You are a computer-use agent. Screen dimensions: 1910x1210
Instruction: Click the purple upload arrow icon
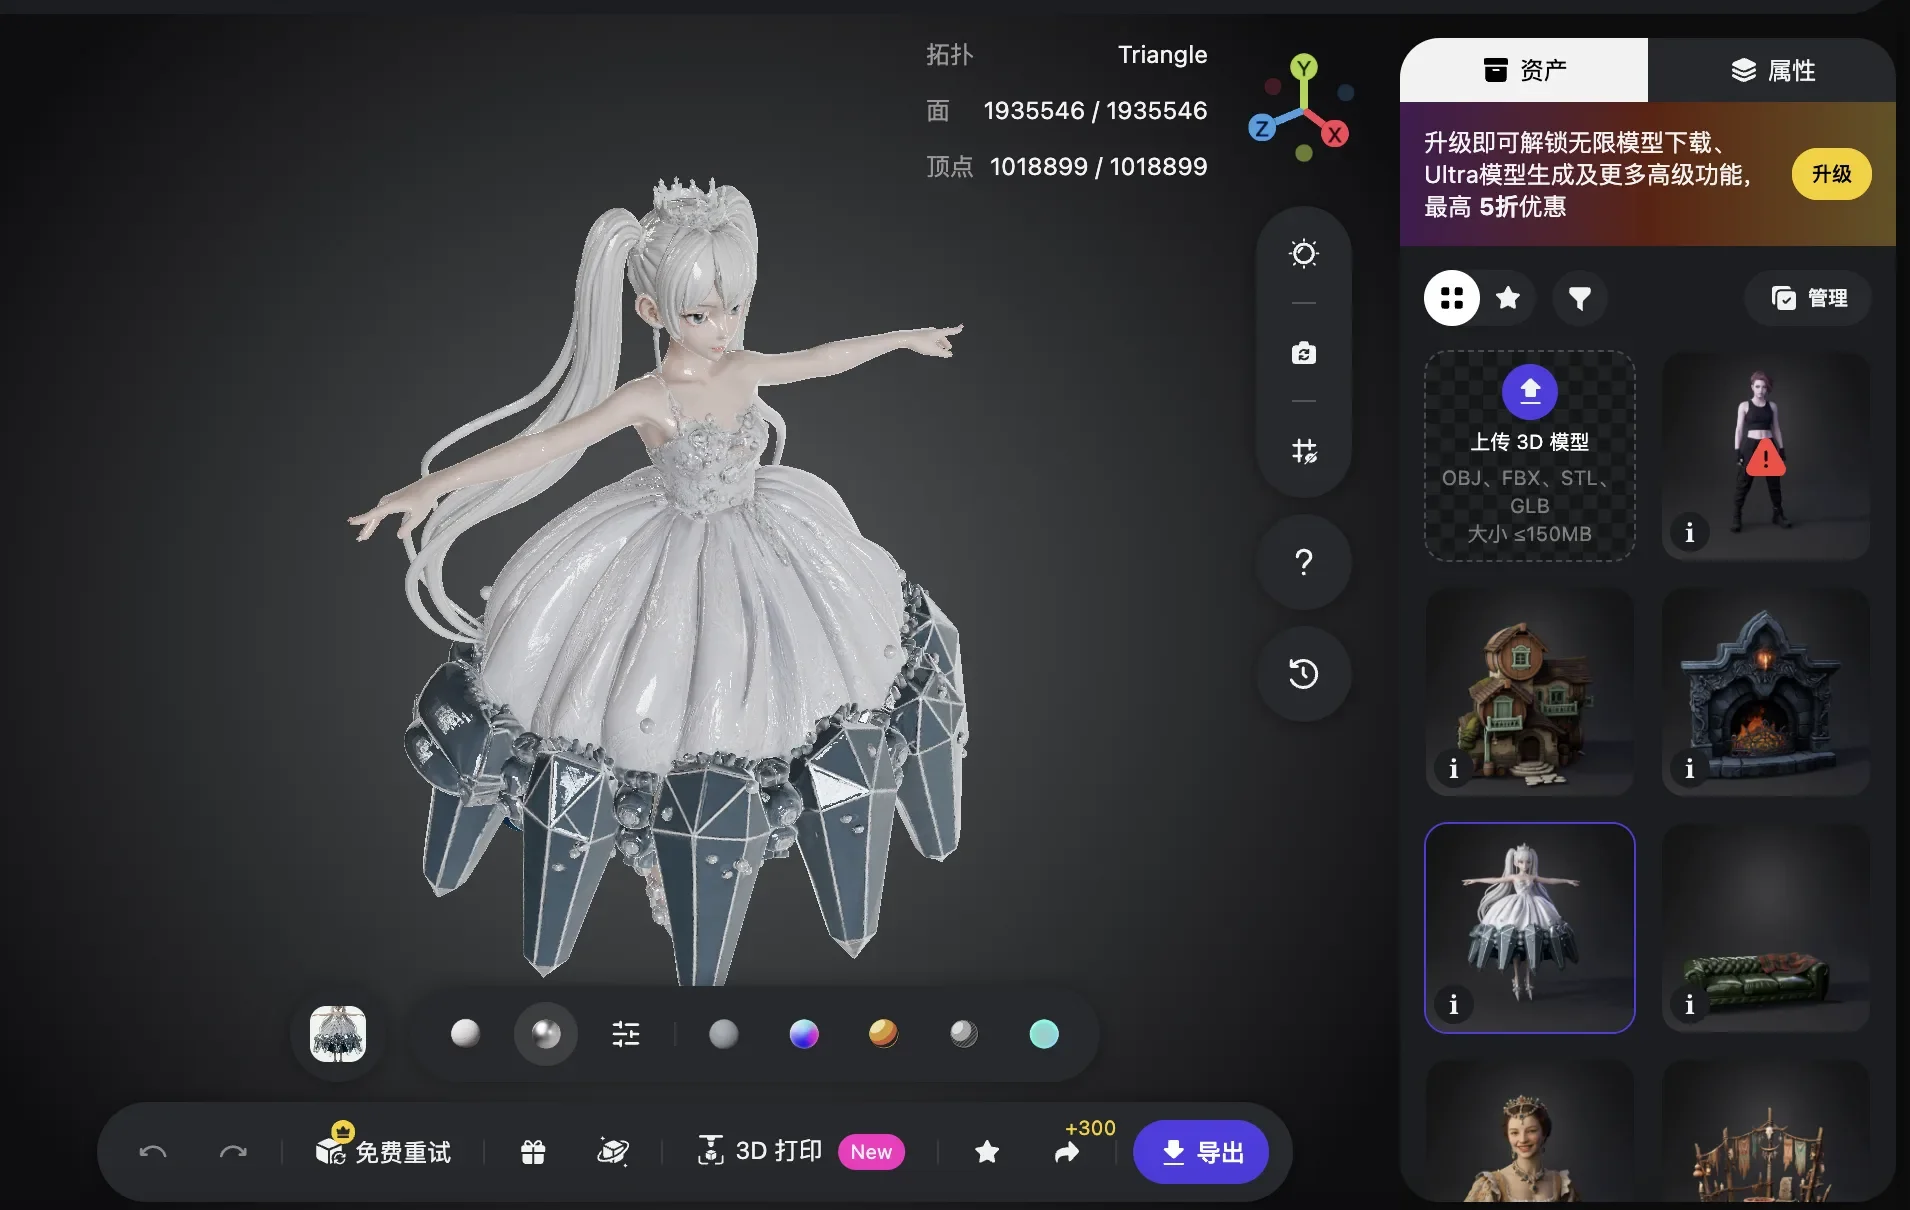click(1530, 391)
